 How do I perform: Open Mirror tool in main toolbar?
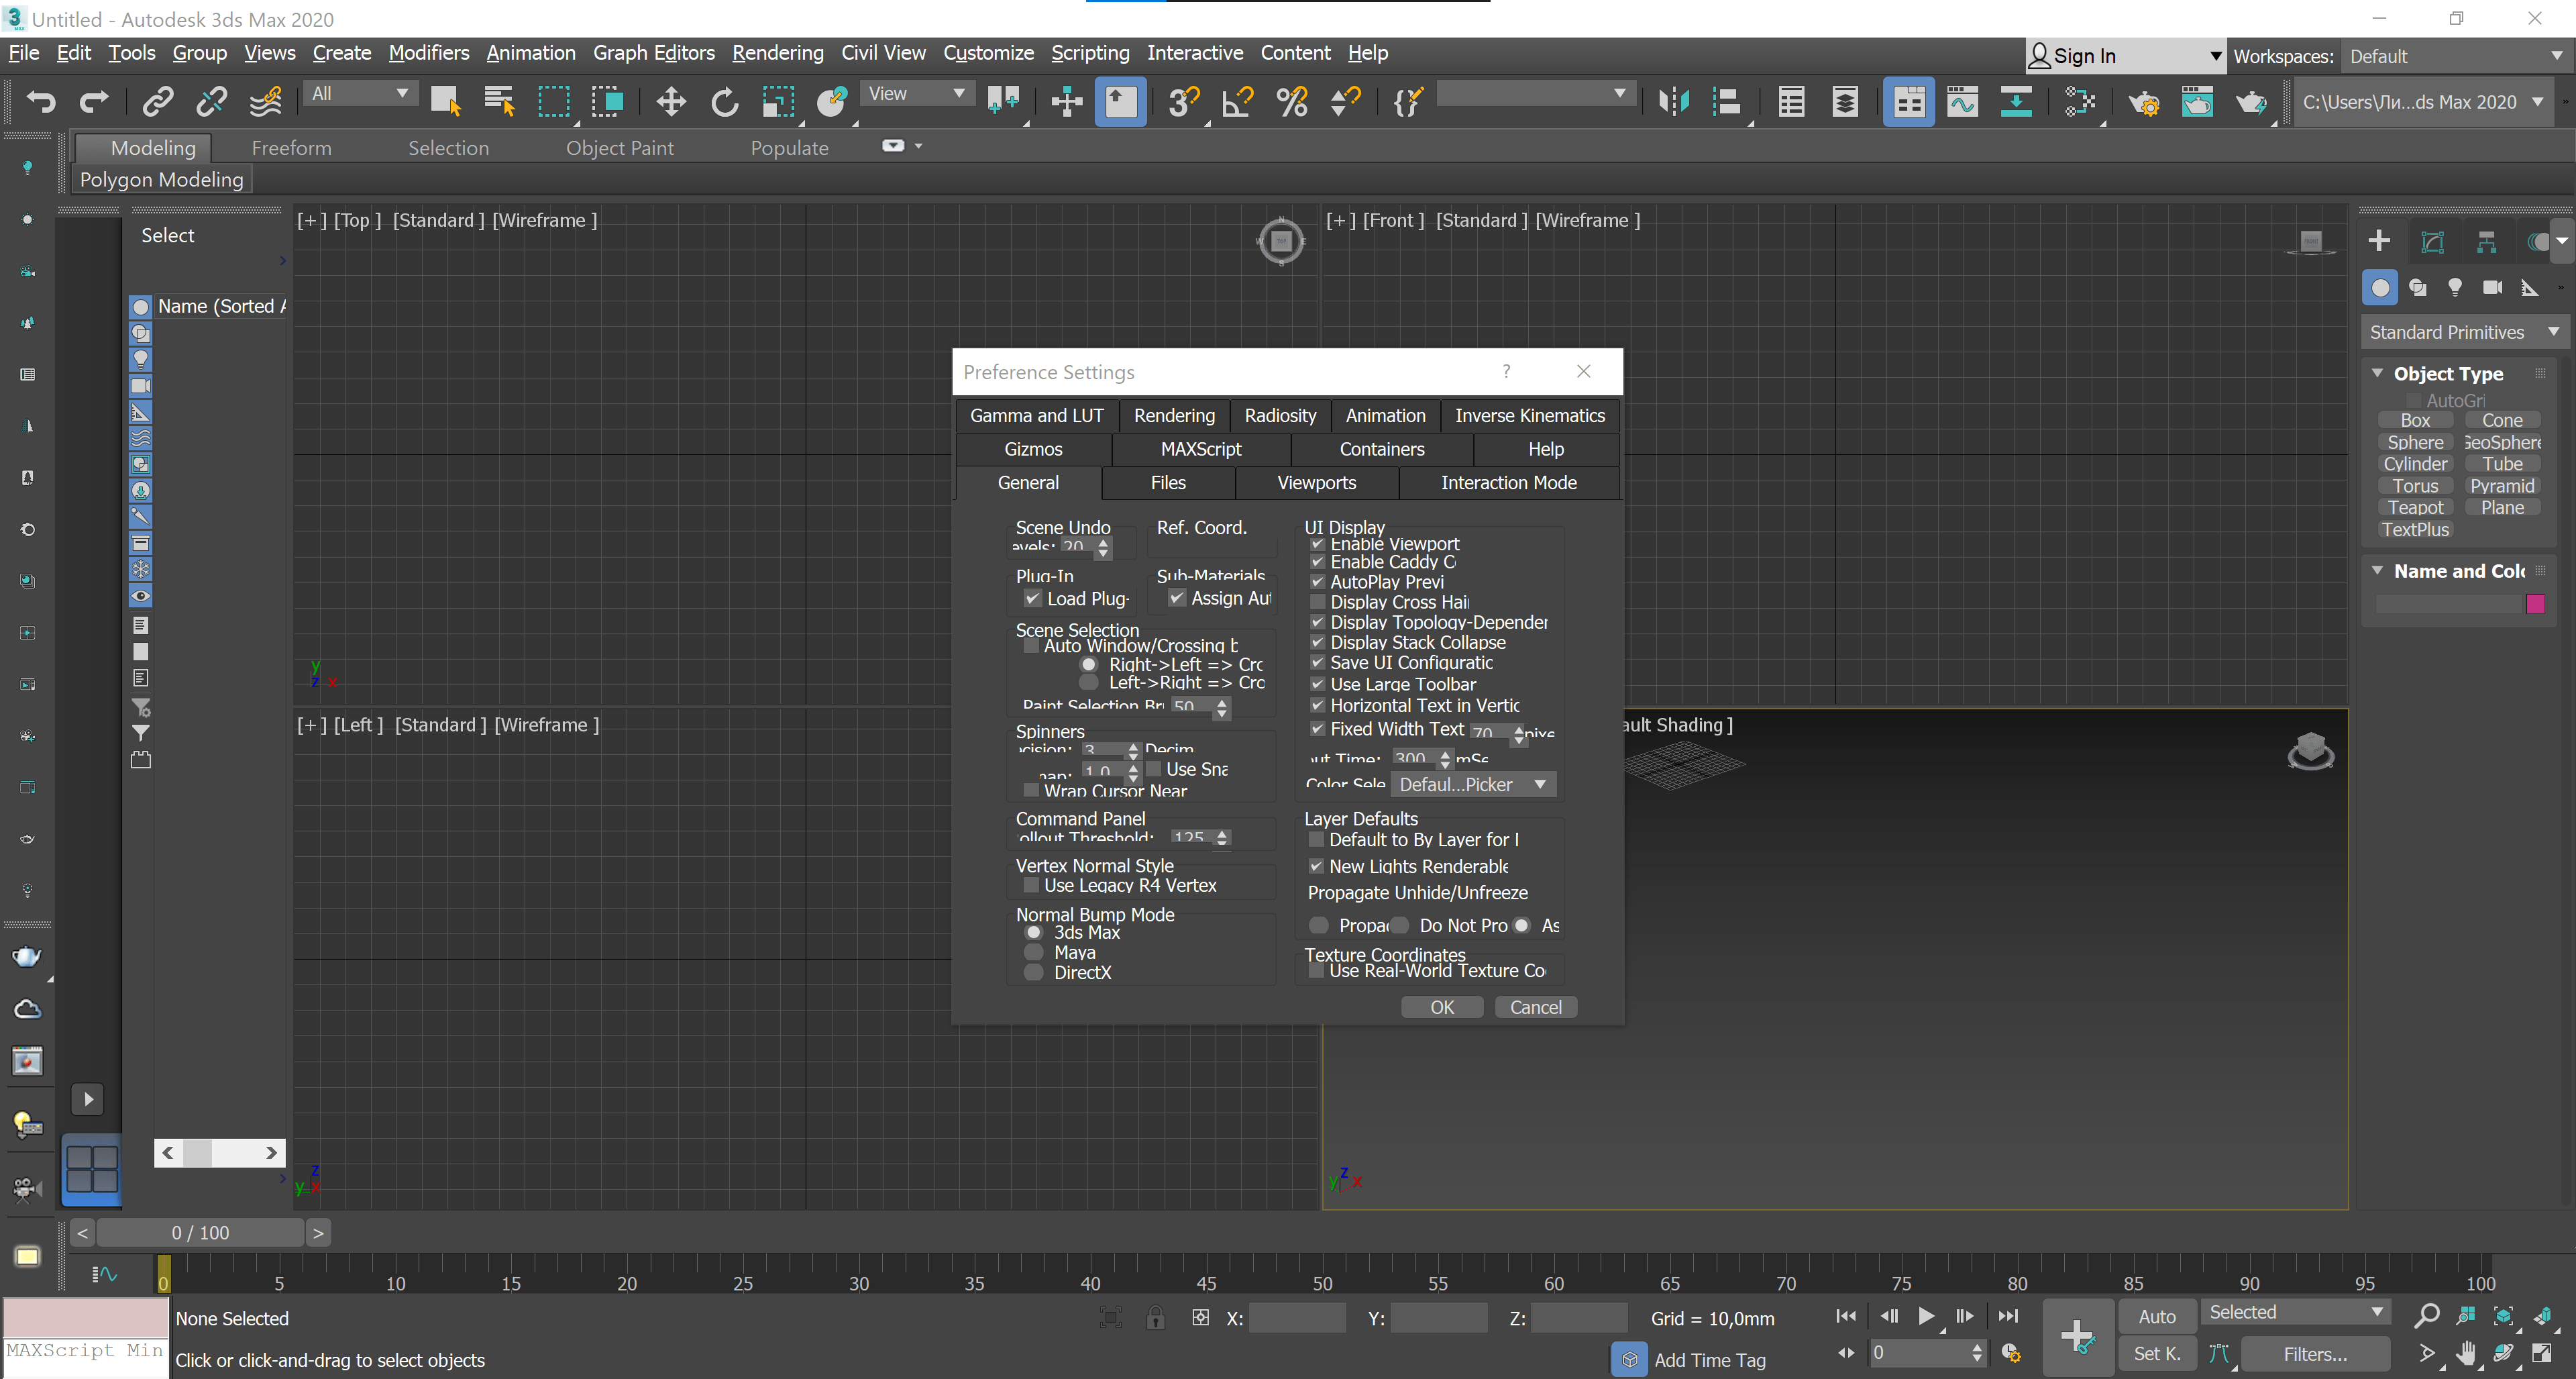point(1673,101)
